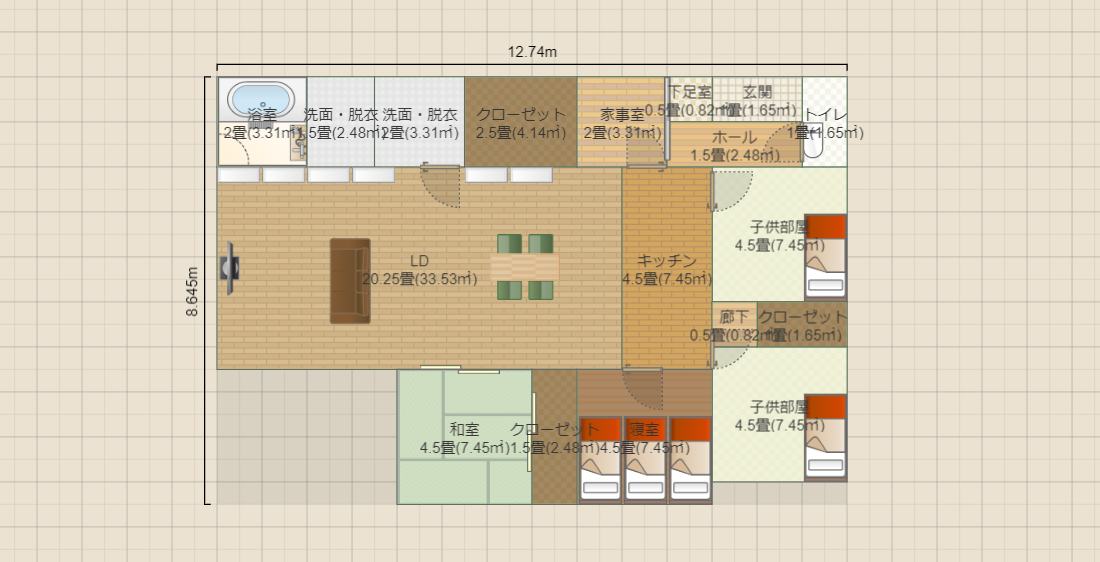Select the wall-mounted TV in the LD
This screenshot has width=1100, height=562.
pos(229,267)
